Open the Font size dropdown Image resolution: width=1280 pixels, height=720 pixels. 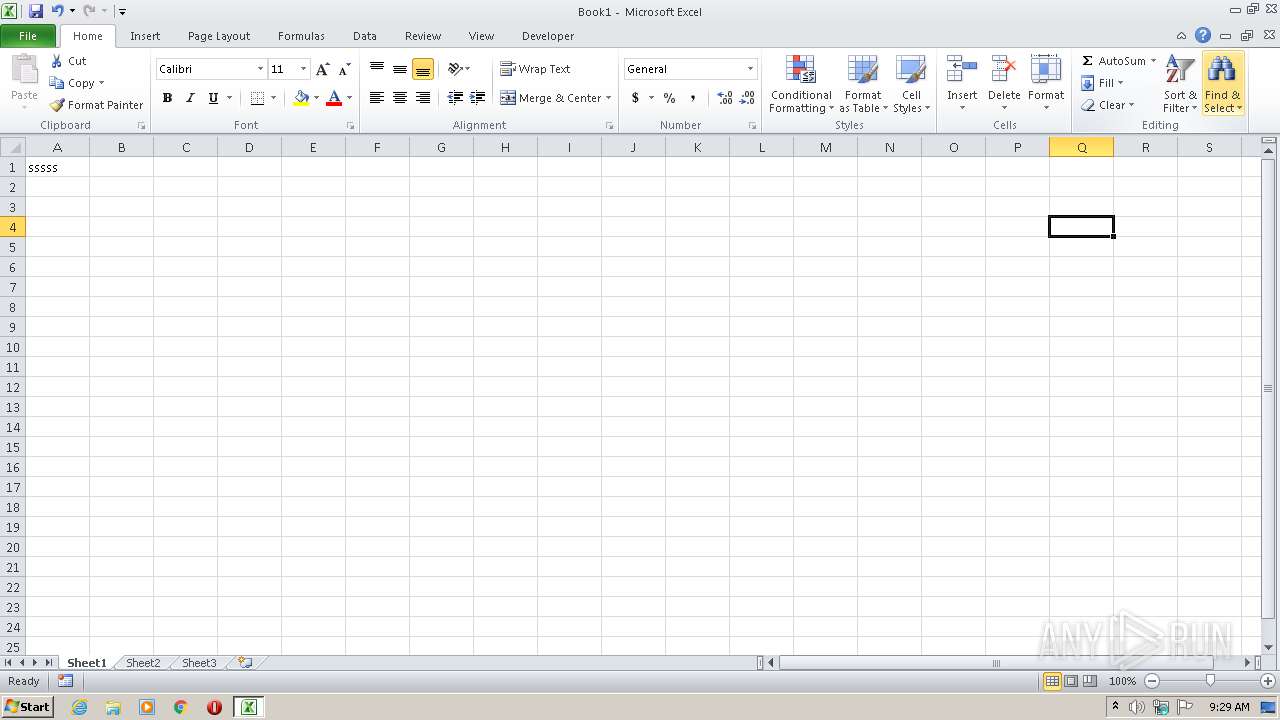(x=303, y=69)
